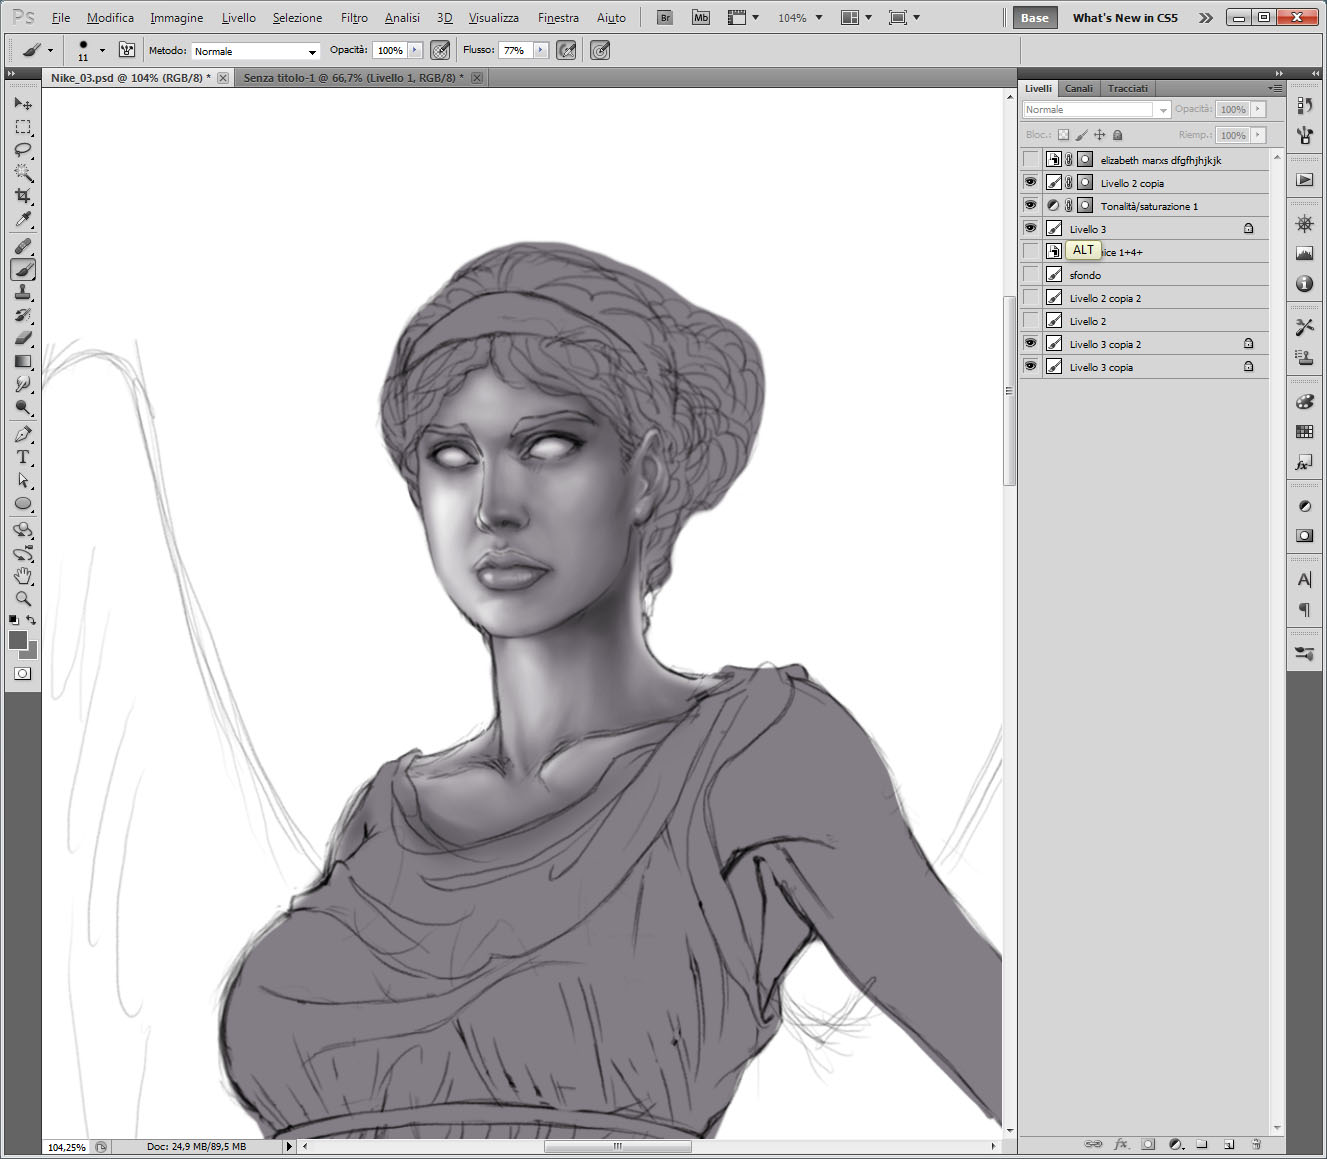Image resolution: width=1327 pixels, height=1159 pixels.
Task: Open the File menu
Action: pos(61,18)
